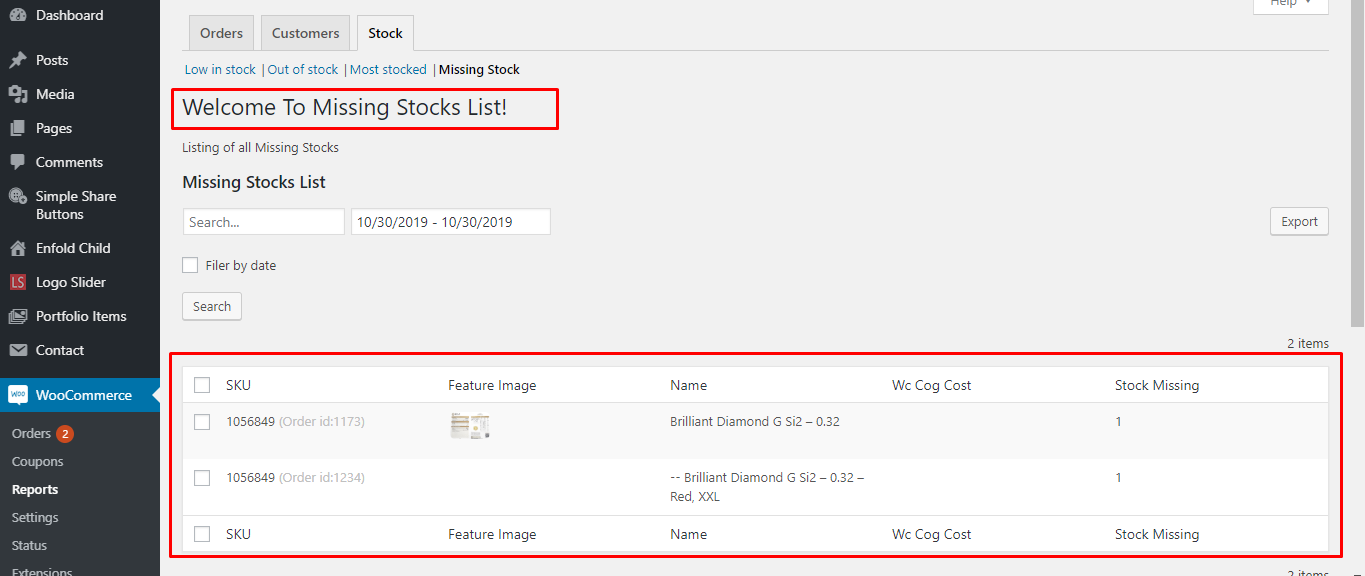Click the Dashboard gauge icon
This screenshot has height=576, width=1365.
[x=17, y=15]
